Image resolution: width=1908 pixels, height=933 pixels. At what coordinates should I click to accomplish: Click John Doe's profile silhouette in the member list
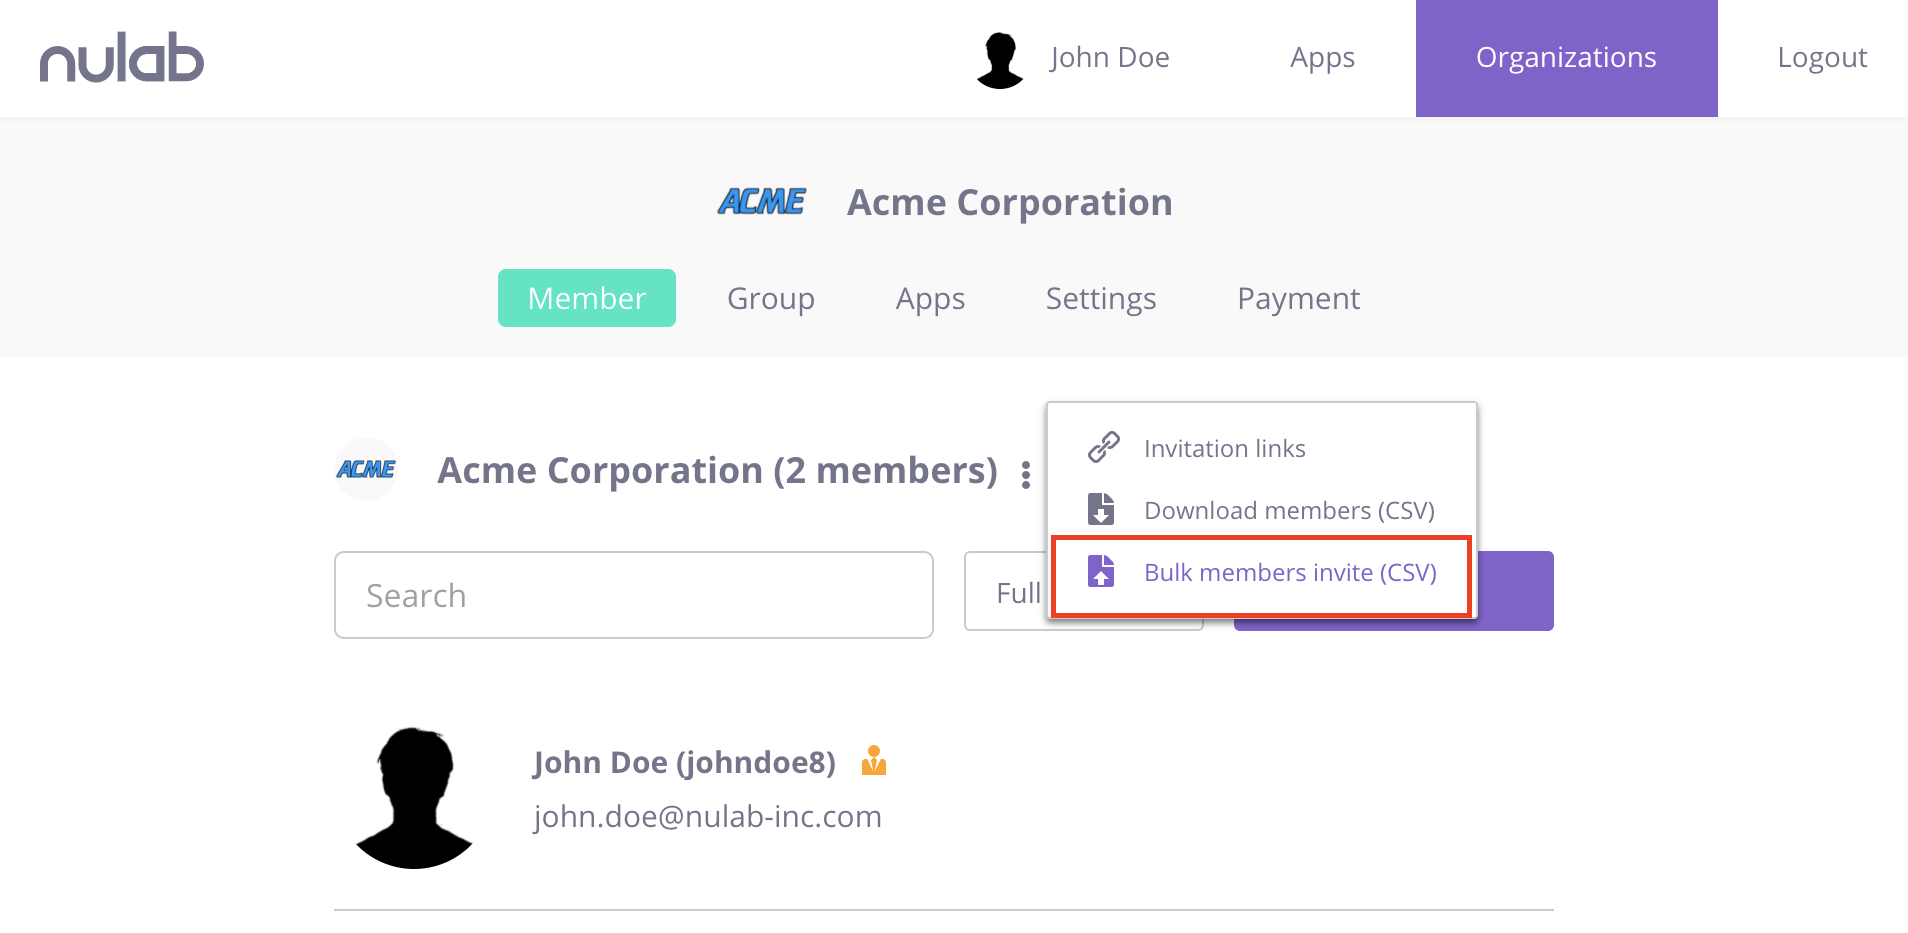point(414,795)
